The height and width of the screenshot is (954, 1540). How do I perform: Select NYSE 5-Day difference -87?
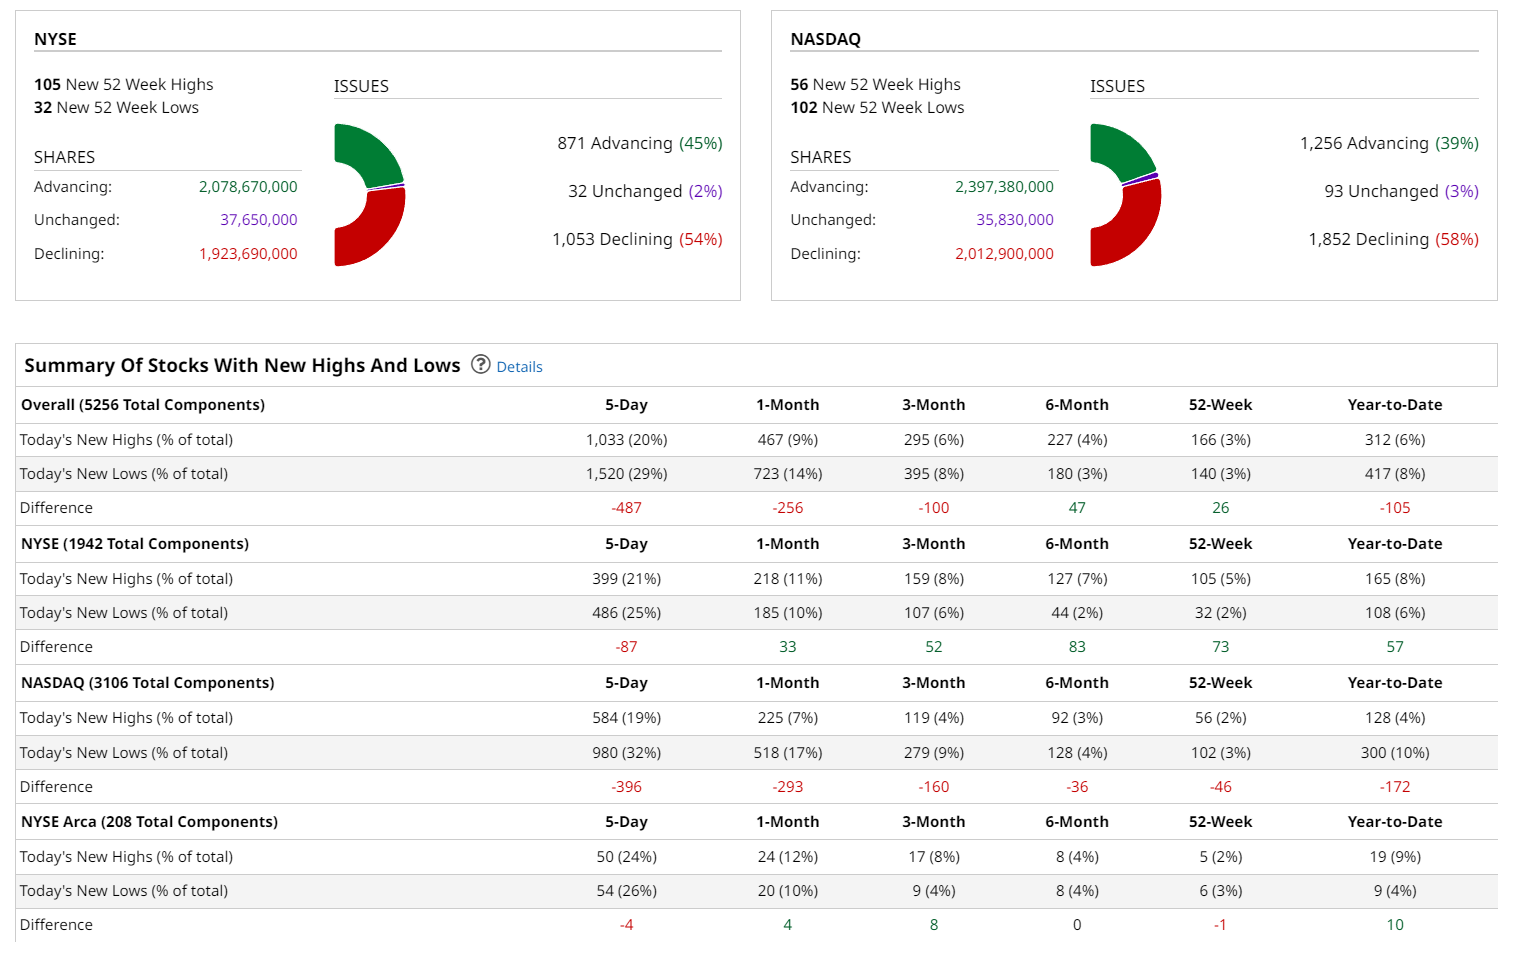[x=626, y=647]
